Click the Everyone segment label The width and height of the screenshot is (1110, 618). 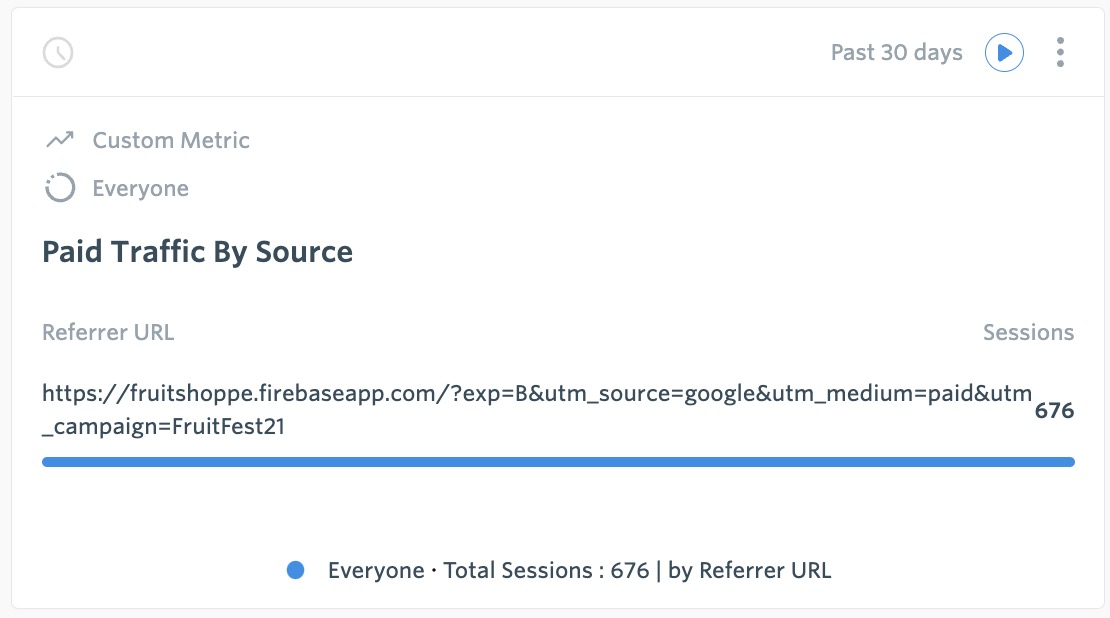point(140,188)
